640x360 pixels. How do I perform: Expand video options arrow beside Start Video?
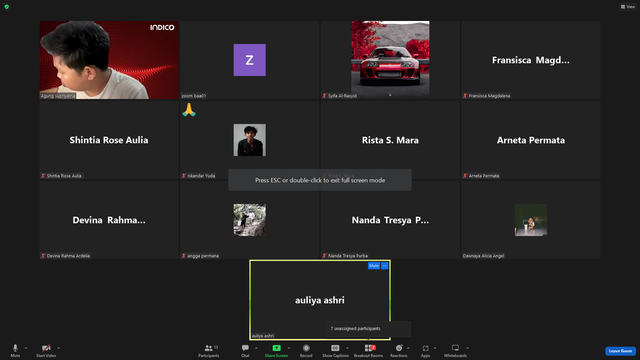pos(58,348)
